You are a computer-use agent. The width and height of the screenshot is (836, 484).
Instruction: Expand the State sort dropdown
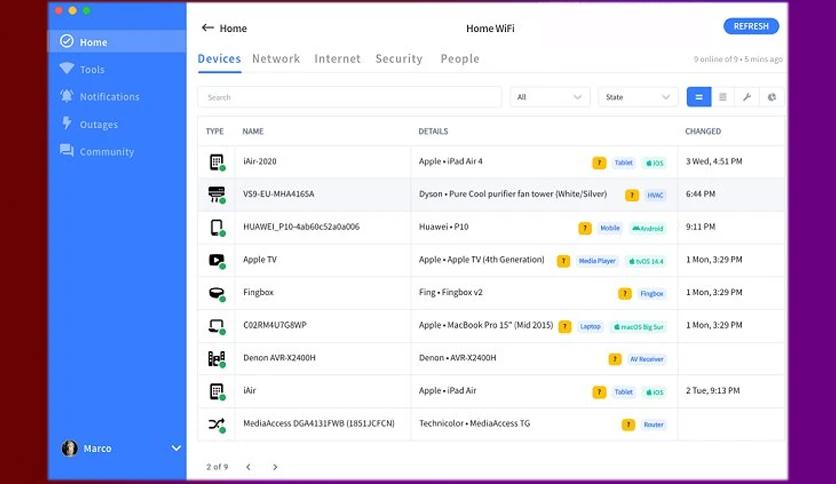[x=638, y=97]
